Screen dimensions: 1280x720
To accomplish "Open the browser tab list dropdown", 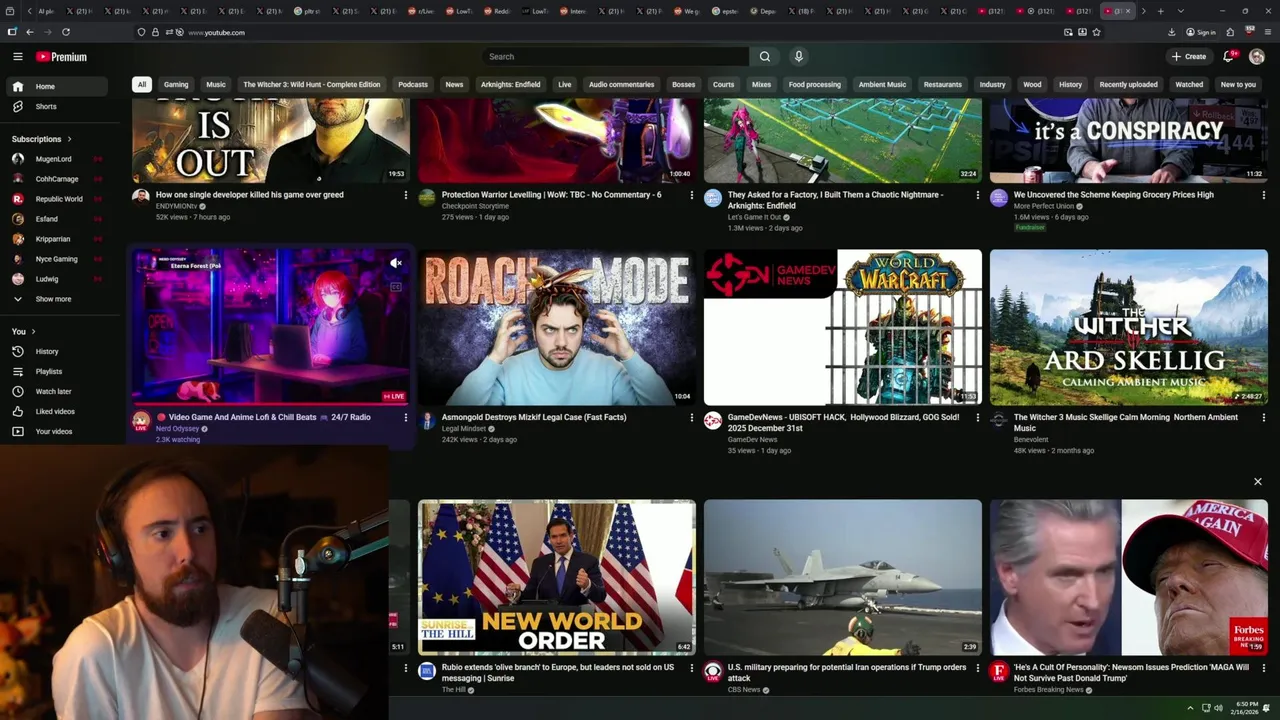I will 1180,11.
